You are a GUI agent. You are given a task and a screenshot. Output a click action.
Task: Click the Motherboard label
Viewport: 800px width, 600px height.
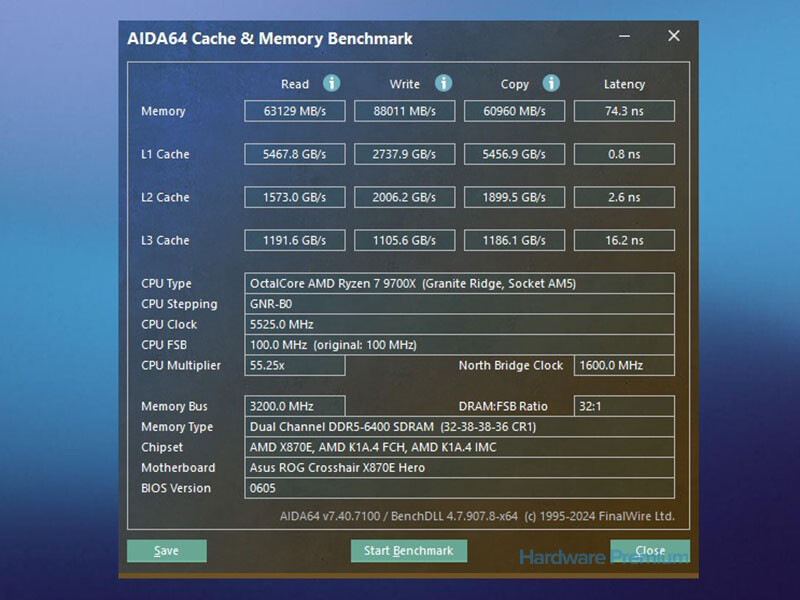pyautogui.click(x=178, y=467)
